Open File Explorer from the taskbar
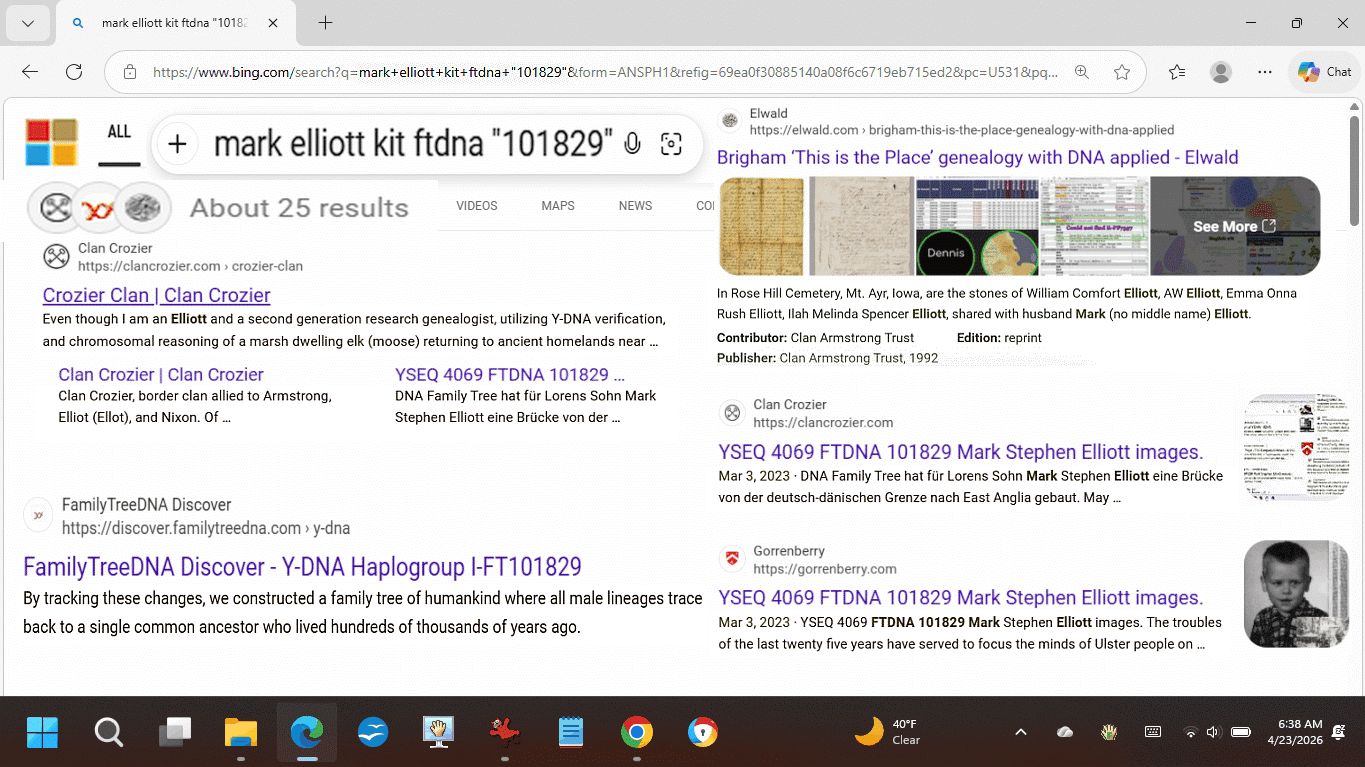The height and width of the screenshot is (767, 1365). (x=240, y=733)
